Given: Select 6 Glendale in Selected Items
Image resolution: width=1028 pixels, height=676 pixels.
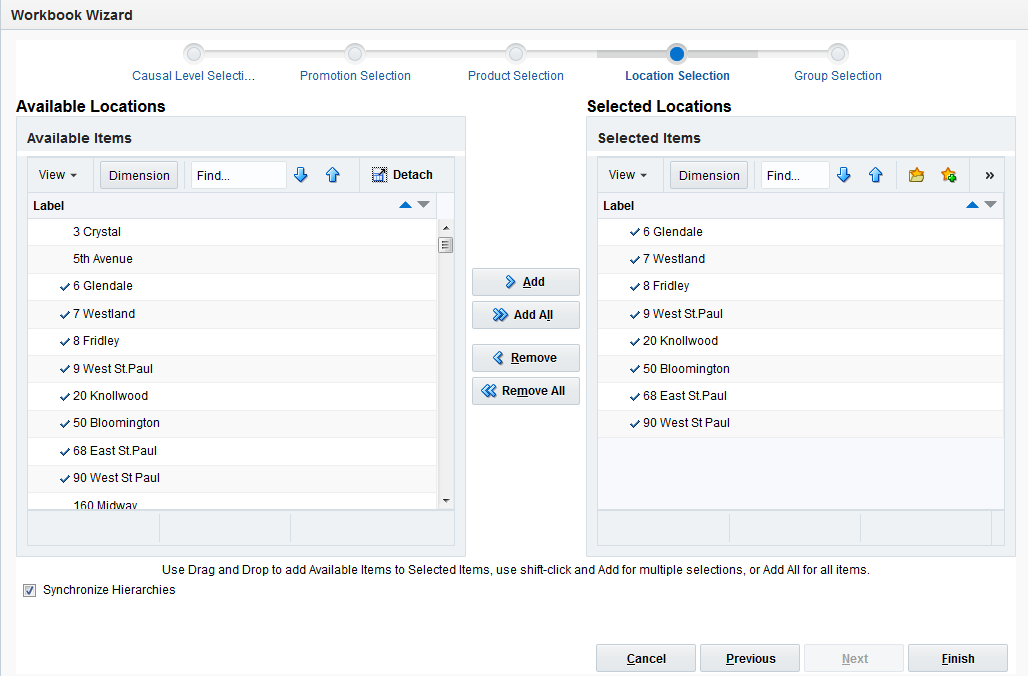Looking at the screenshot, I should click(801, 232).
